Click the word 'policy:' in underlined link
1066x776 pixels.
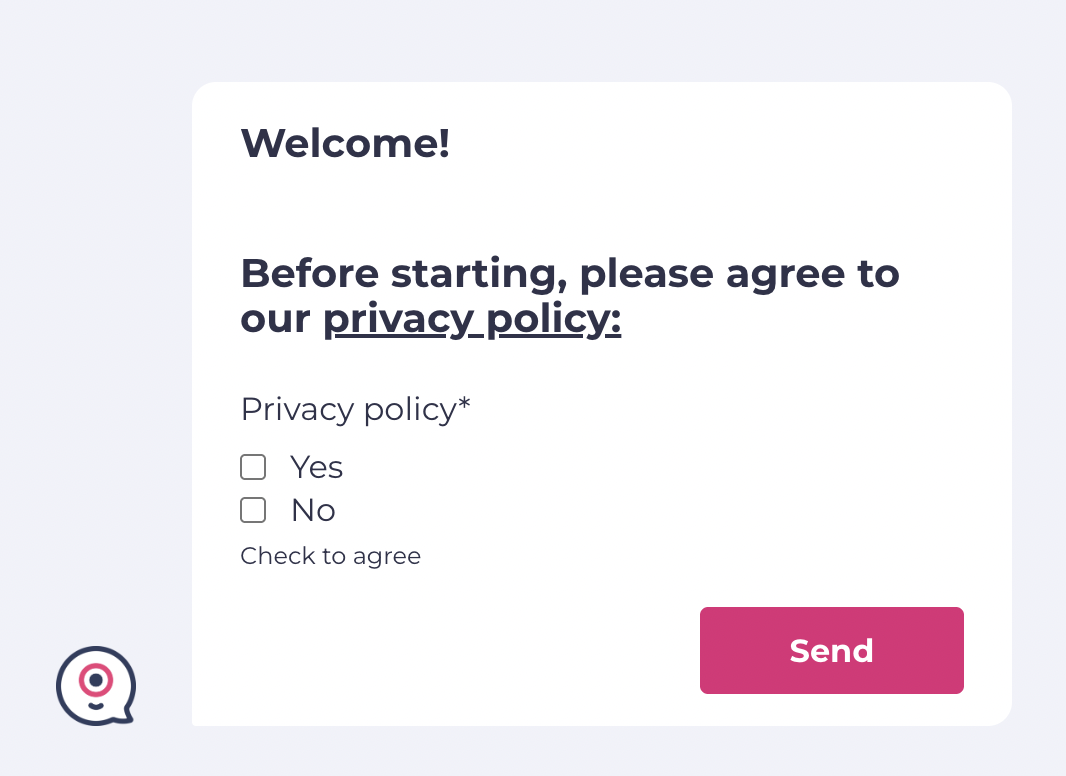click(552, 319)
